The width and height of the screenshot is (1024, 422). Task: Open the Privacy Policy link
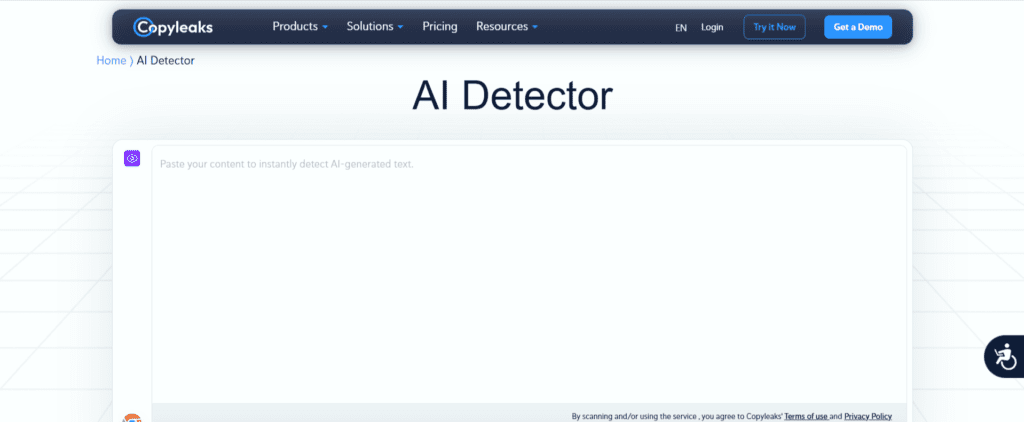pyautogui.click(x=868, y=416)
